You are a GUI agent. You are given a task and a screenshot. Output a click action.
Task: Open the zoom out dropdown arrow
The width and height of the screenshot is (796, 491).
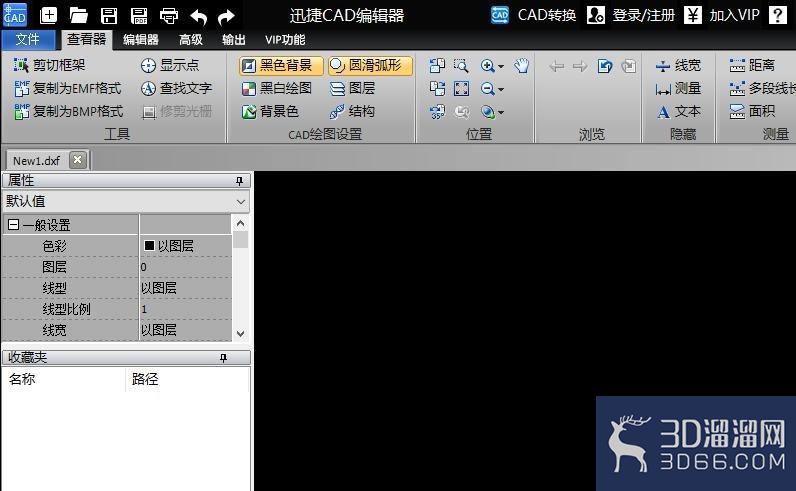click(x=501, y=90)
